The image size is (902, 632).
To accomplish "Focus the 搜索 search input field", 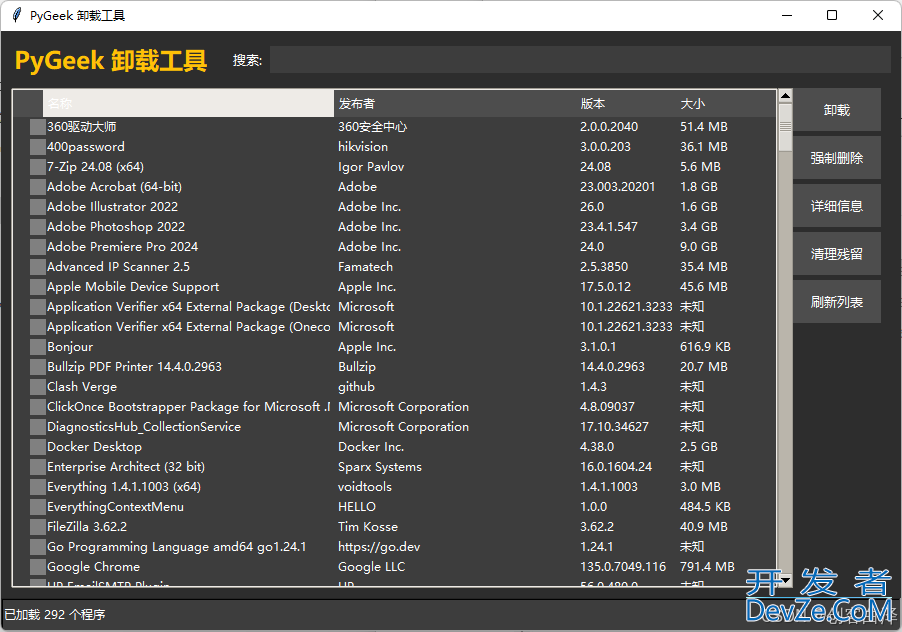I will [x=580, y=60].
